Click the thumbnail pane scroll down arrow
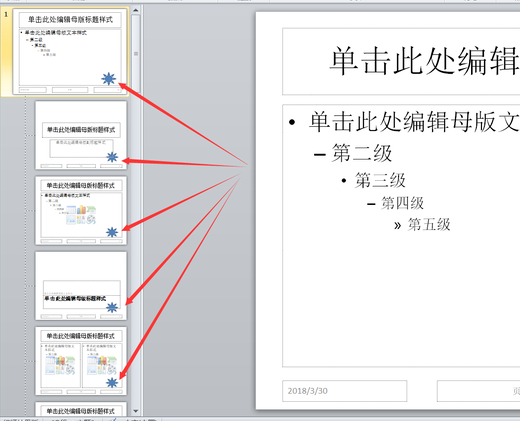This screenshot has height=421, width=520. point(136,411)
